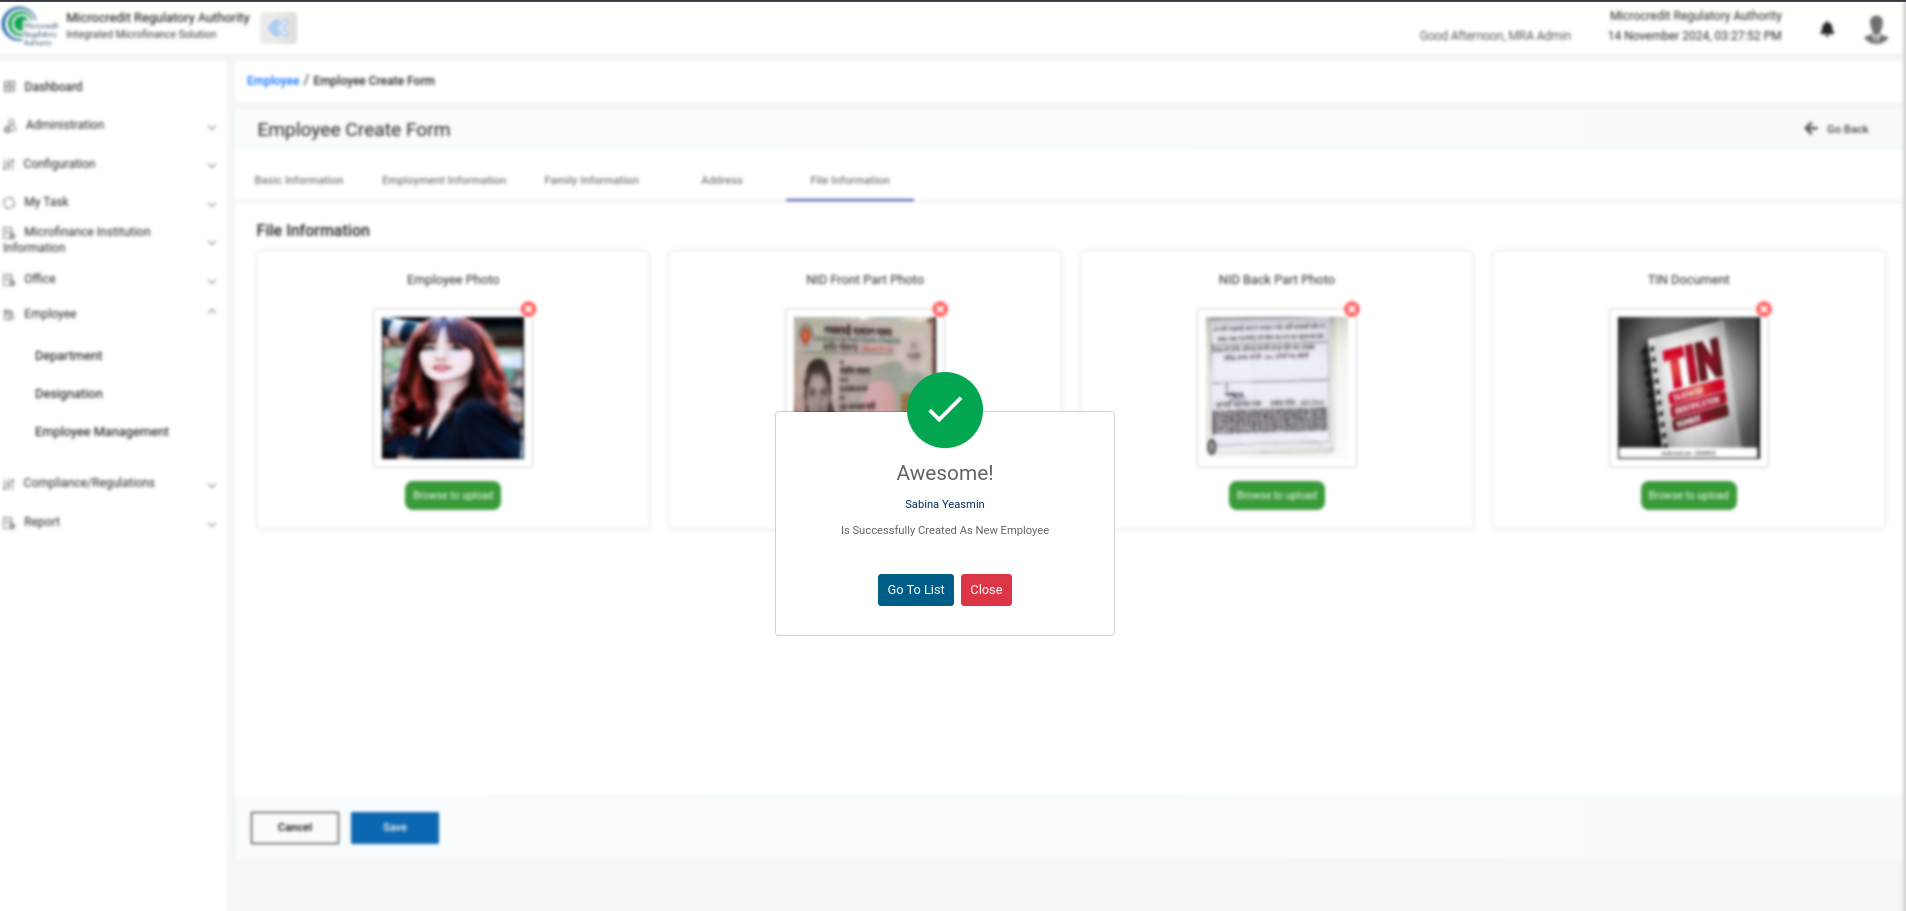Click the Awesome! heading text
This screenshot has height=911, width=1906.
pyautogui.click(x=945, y=473)
